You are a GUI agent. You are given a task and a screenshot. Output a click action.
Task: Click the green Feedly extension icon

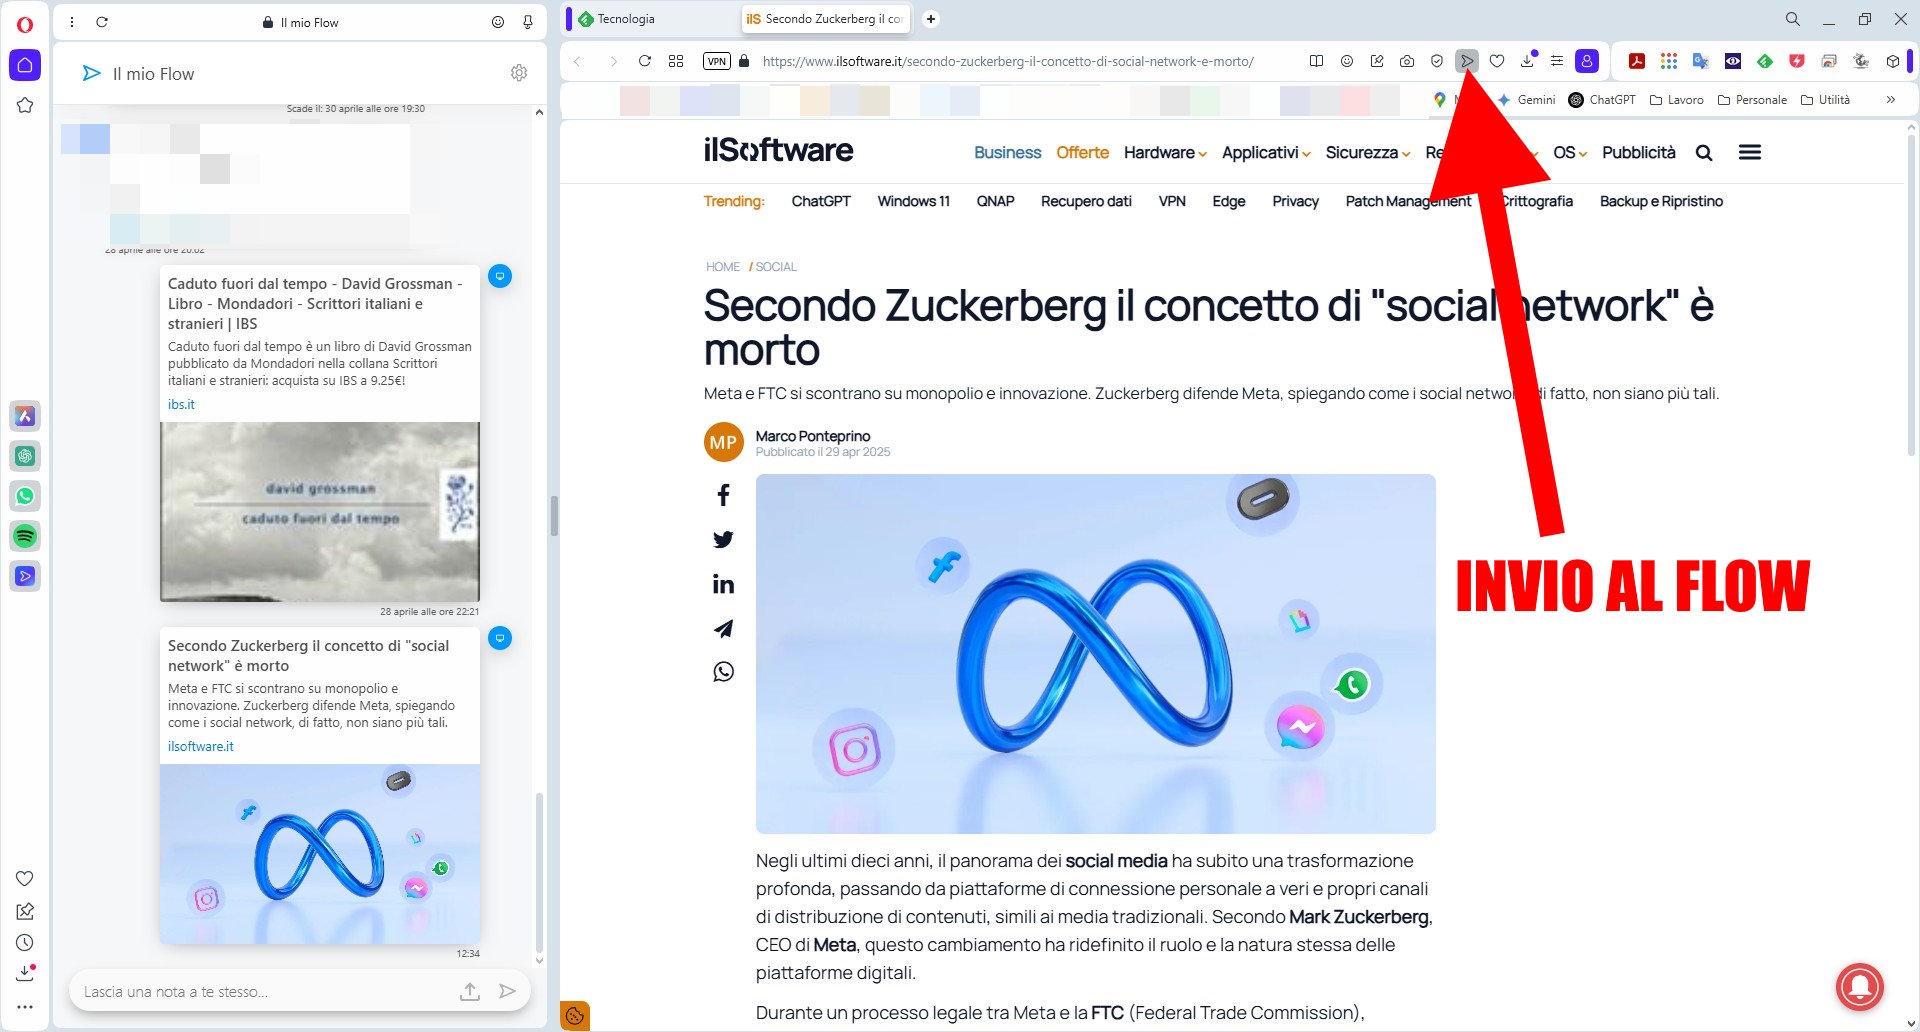1765,61
